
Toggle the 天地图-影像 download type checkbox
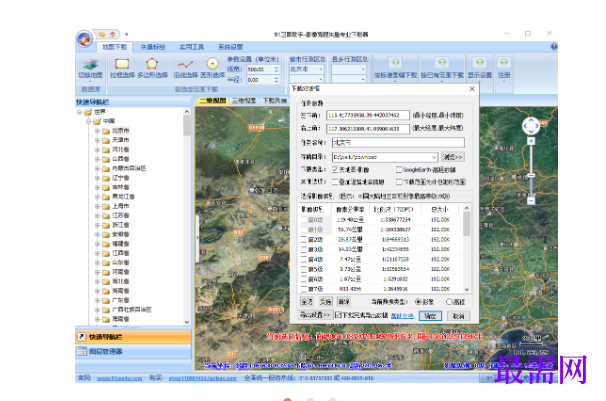pyautogui.click(x=335, y=170)
